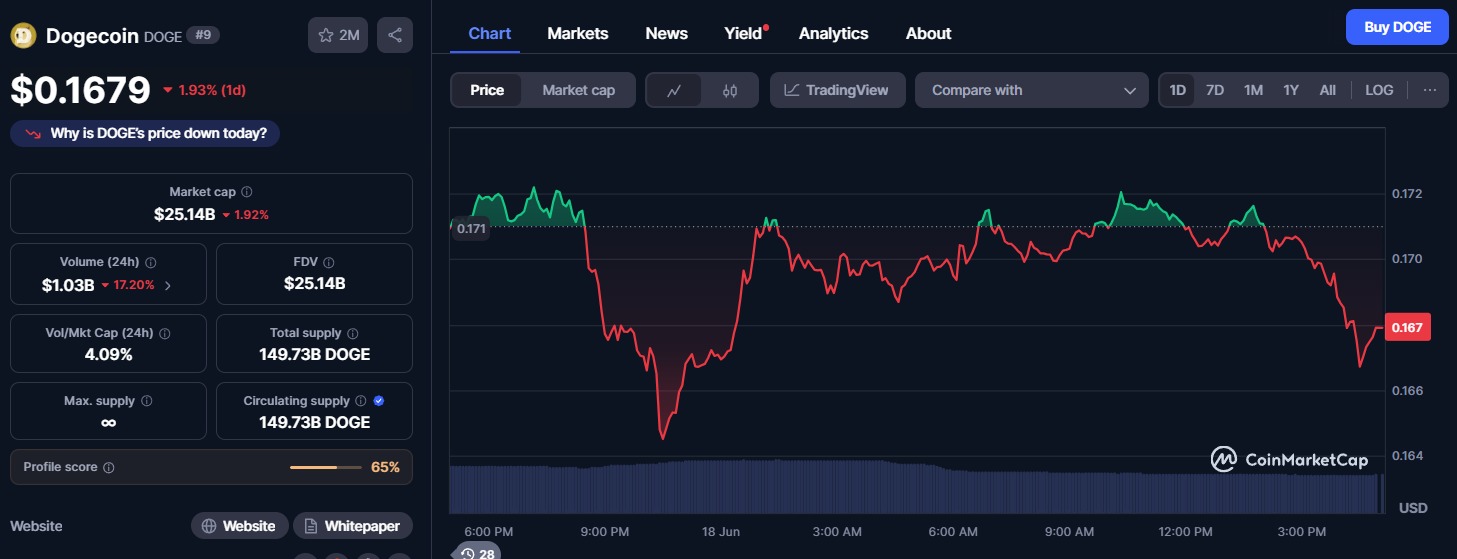Click the document icon on Whitepaper button
This screenshot has height=559, width=1457.
[312, 526]
